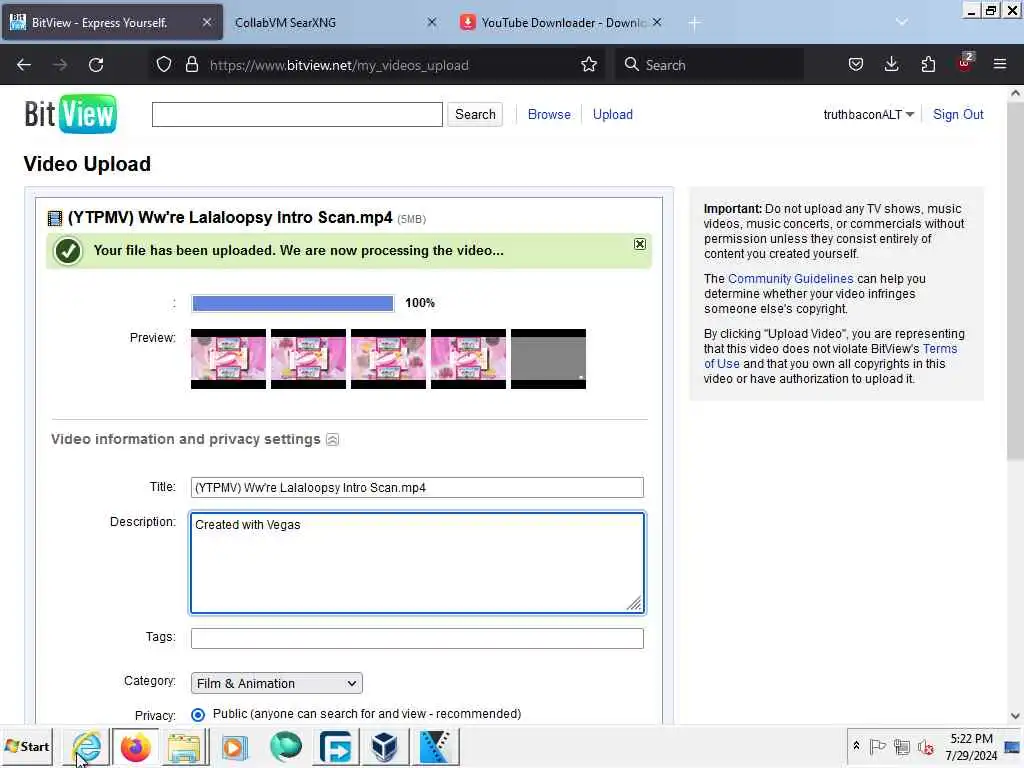Image resolution: width=1024 pixels, height=768 pixels.
Task: Close the YouTube Downloader tab
Action: 657,22
